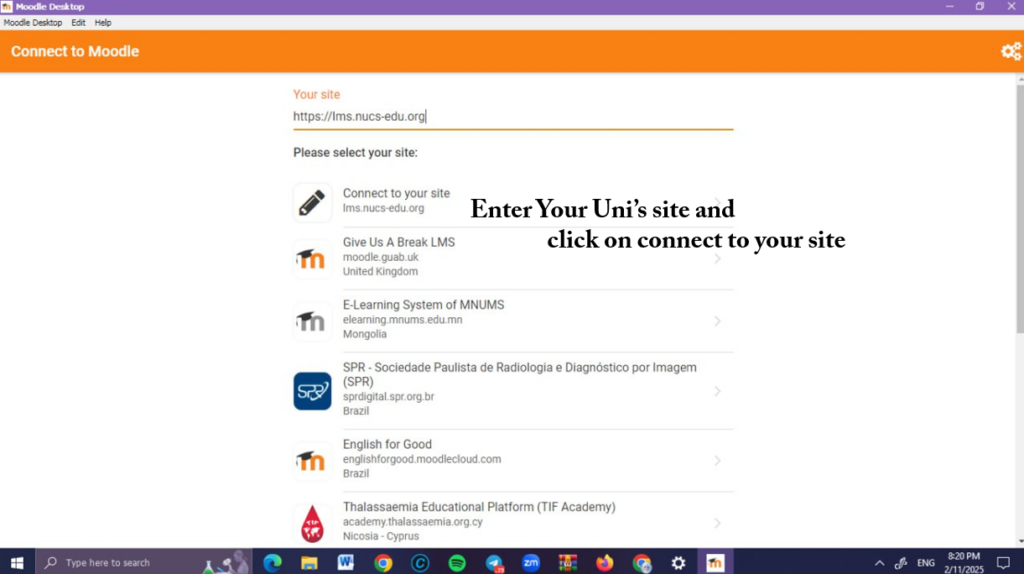The image size is (1024, 574).
Task: Click the Moodle logo of English for Good
Action: (312, 460)
